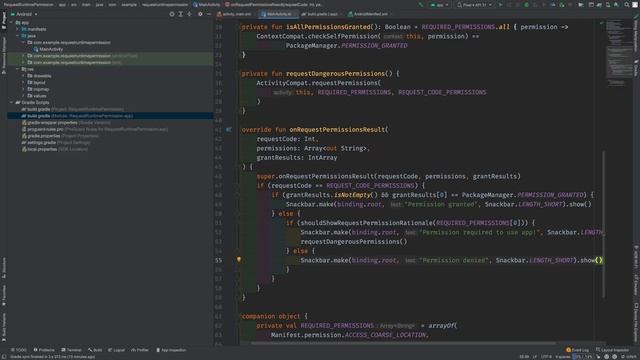
Task: Click the Search Everywhere magnifier icon
Action: click(x=627, y=5)
